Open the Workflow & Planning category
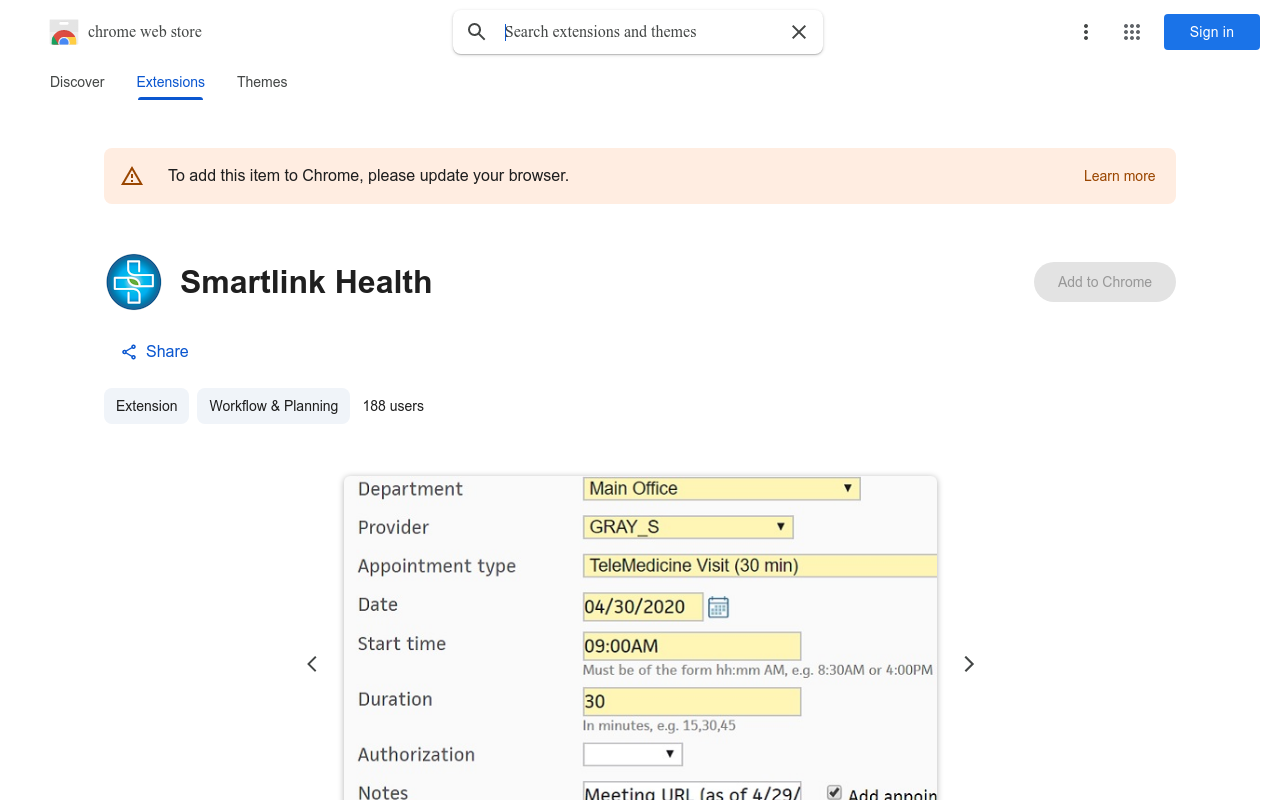Viewport: 1280px width, 800px height. click(x=273, y=406)
